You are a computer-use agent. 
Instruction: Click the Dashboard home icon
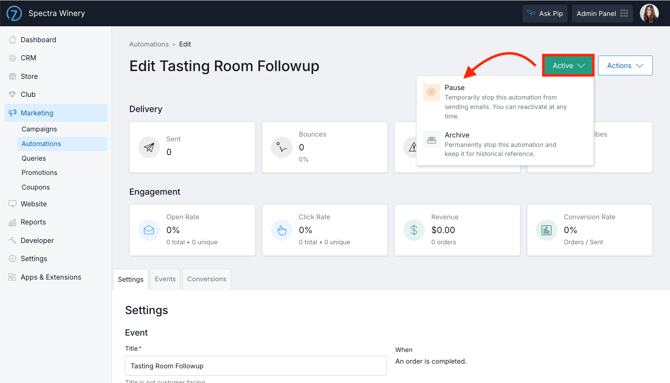[12, 40]
